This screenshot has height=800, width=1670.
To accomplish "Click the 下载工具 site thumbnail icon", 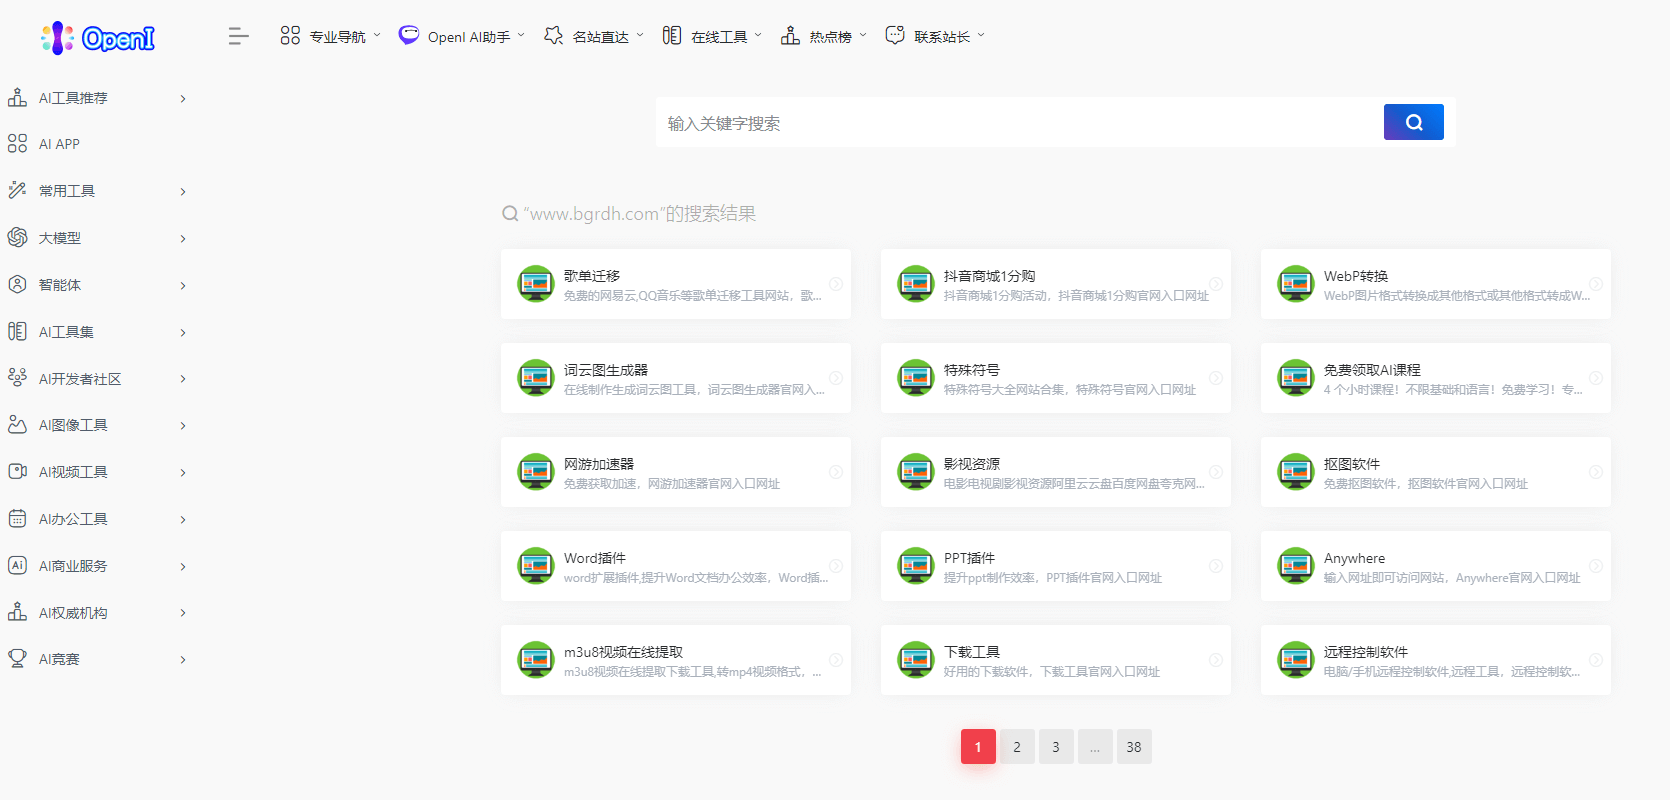I will (x=916, y=660).
